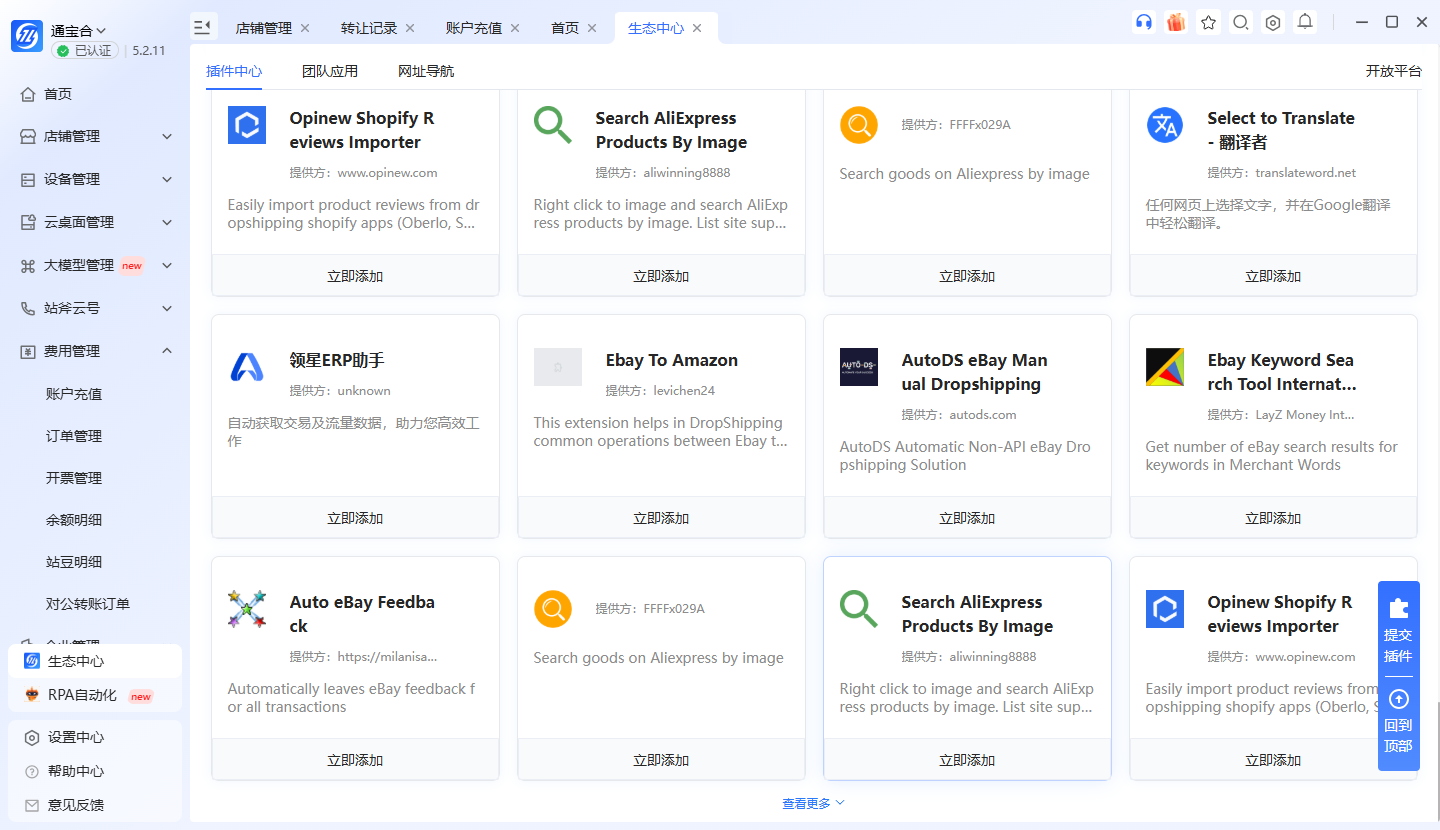The height and width of the screenshot is (830, 1440).
Task: Go back to top with 回到顶部
Action: pyautogui.click(x=1398, y=723)
